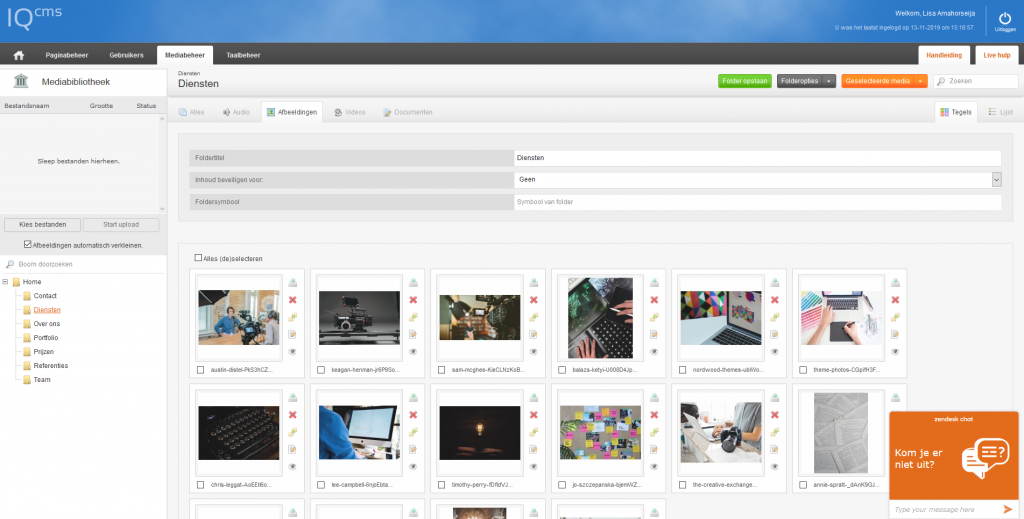Select the keagan-henman image checkbox
1024x519 pixels.
pyautogui.click(x=321, y=370)
